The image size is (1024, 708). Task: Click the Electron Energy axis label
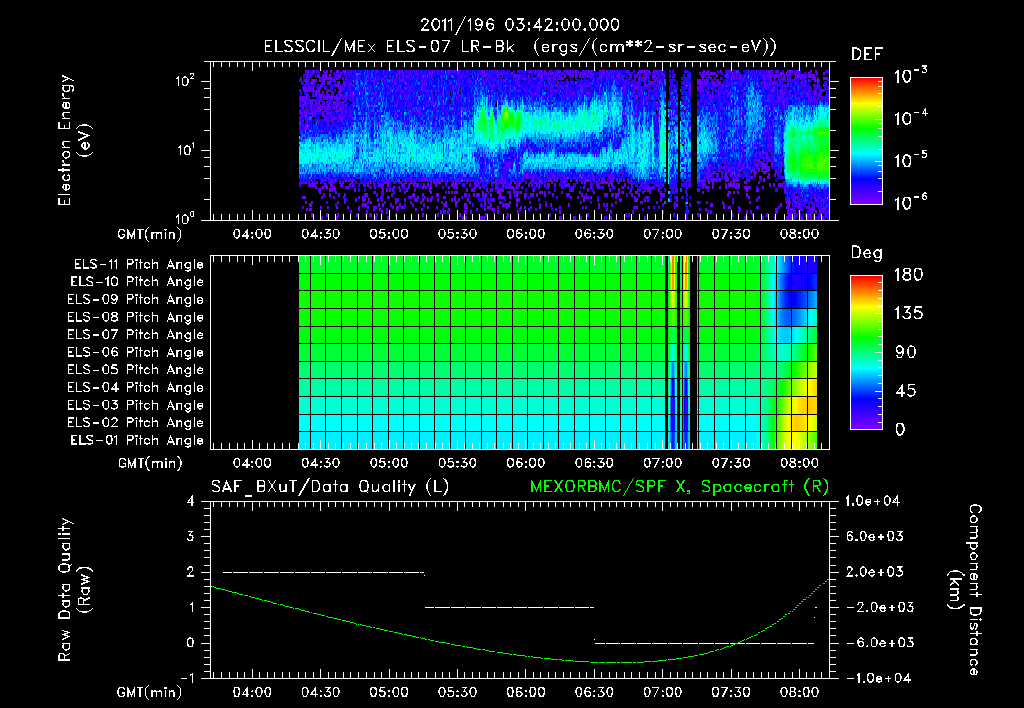pos(74,140)
